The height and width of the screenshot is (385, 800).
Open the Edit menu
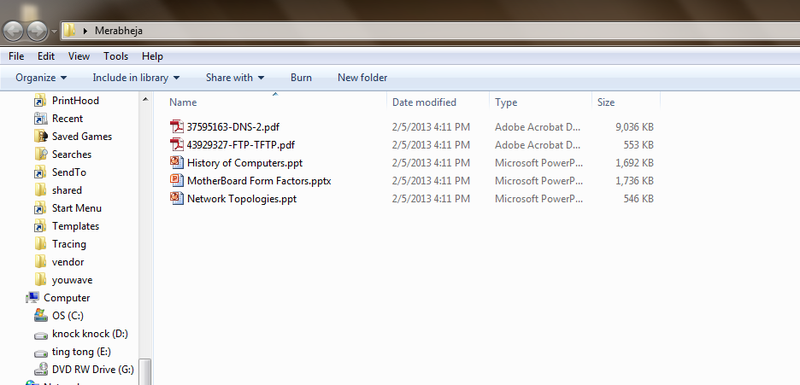tap(46, 56)
